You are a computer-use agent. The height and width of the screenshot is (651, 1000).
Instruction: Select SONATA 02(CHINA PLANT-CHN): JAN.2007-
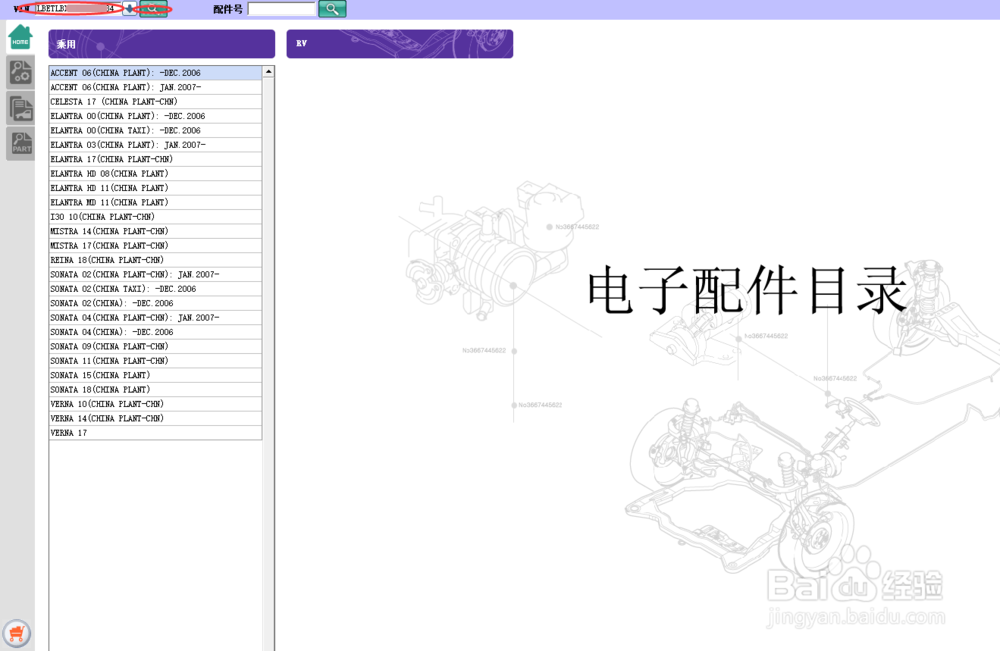[x=155, y=274]
